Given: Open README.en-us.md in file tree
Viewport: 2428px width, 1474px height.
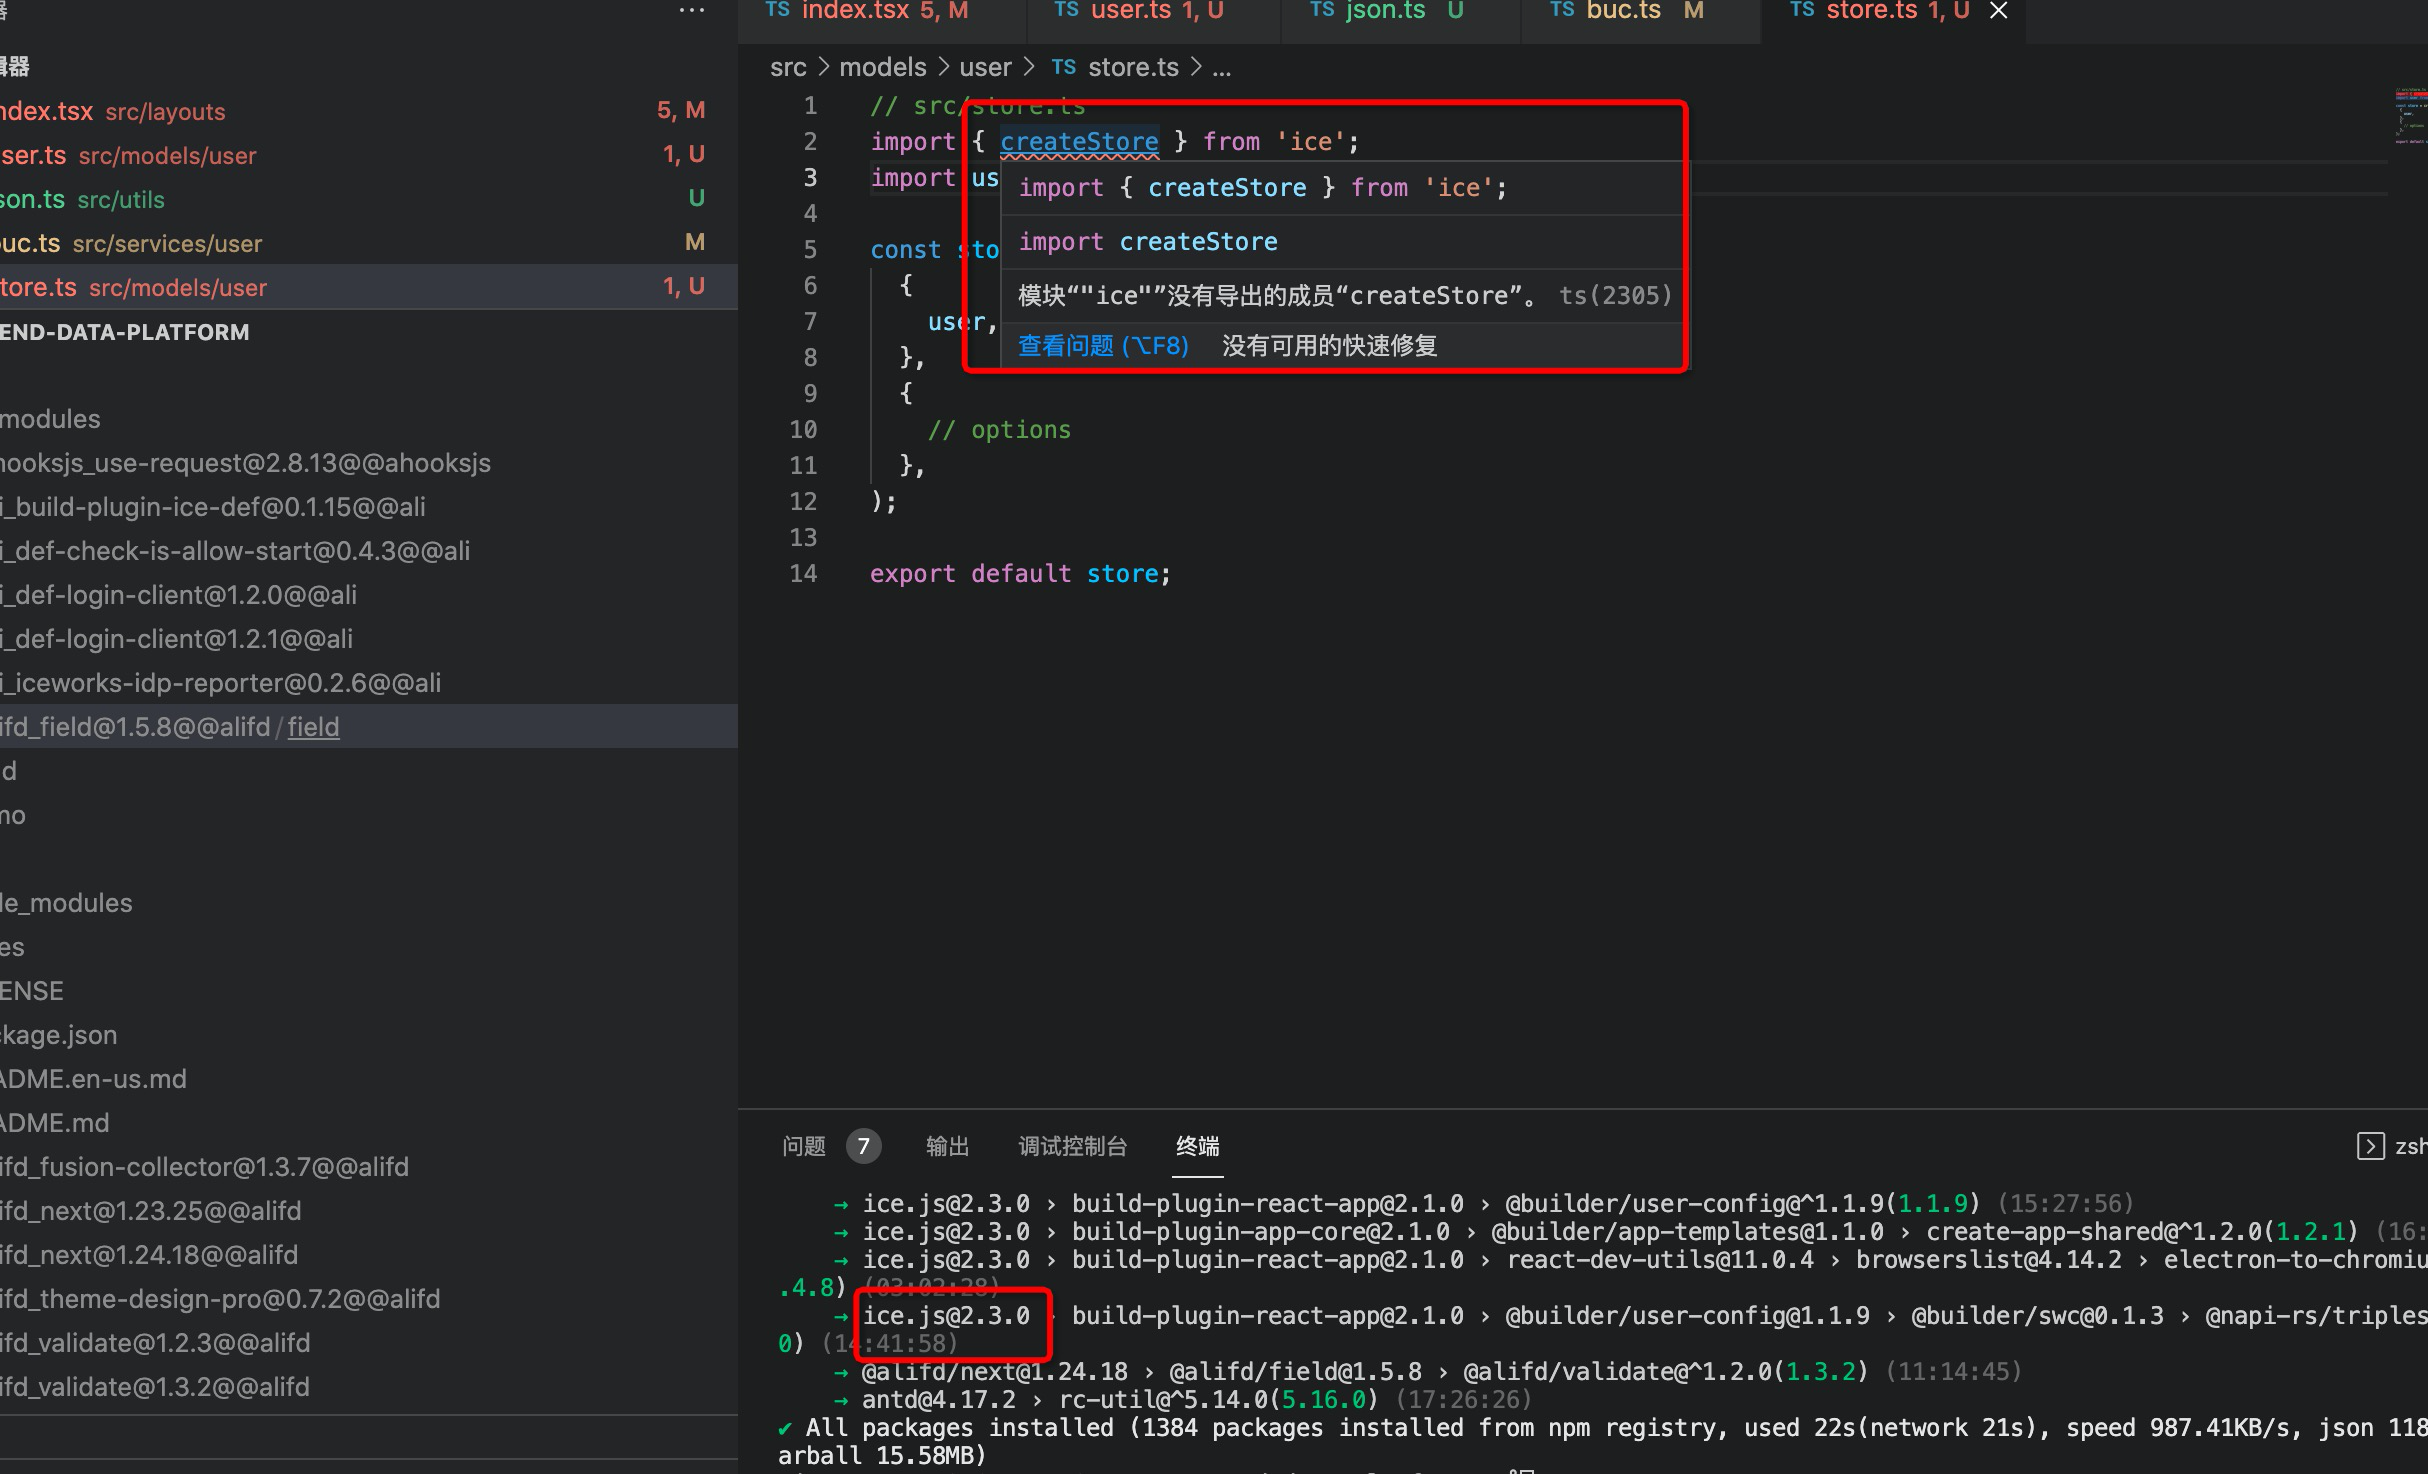Looking at the screenshot, I should [369, 1079].
